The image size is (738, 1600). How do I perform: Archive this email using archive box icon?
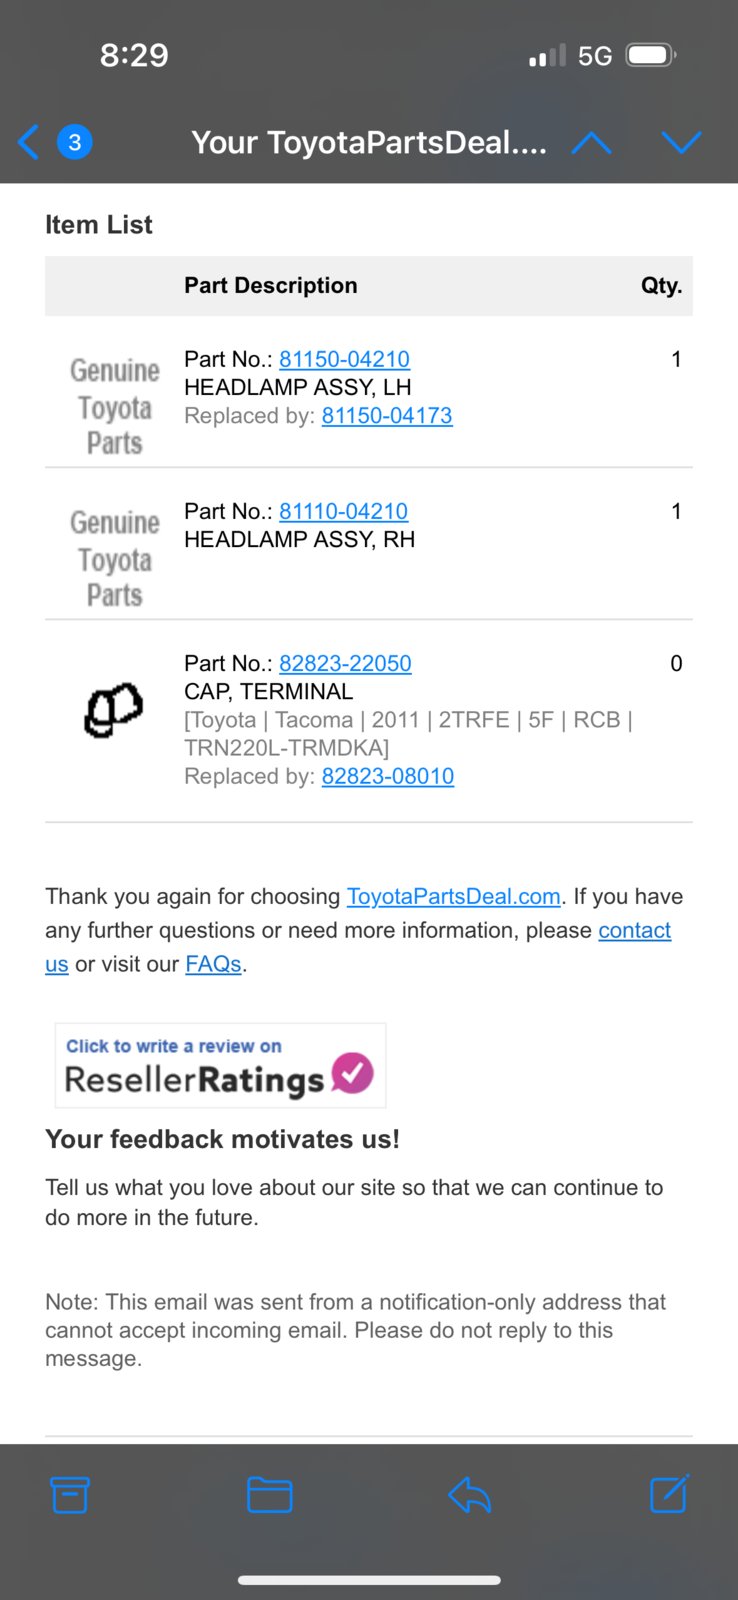coord(70,1495)
